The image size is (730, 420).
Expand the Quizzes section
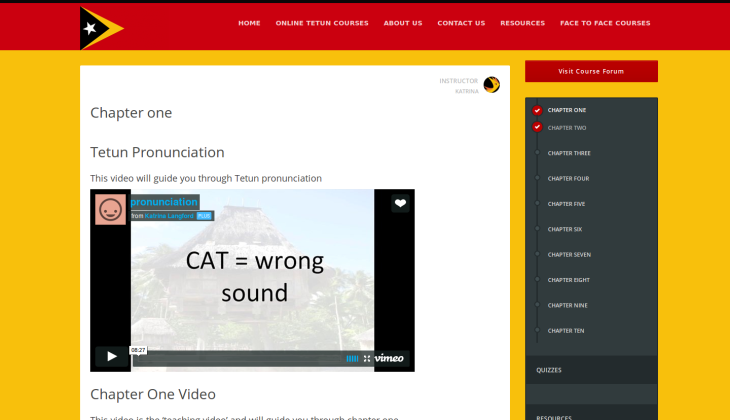(x=591, y=370)
